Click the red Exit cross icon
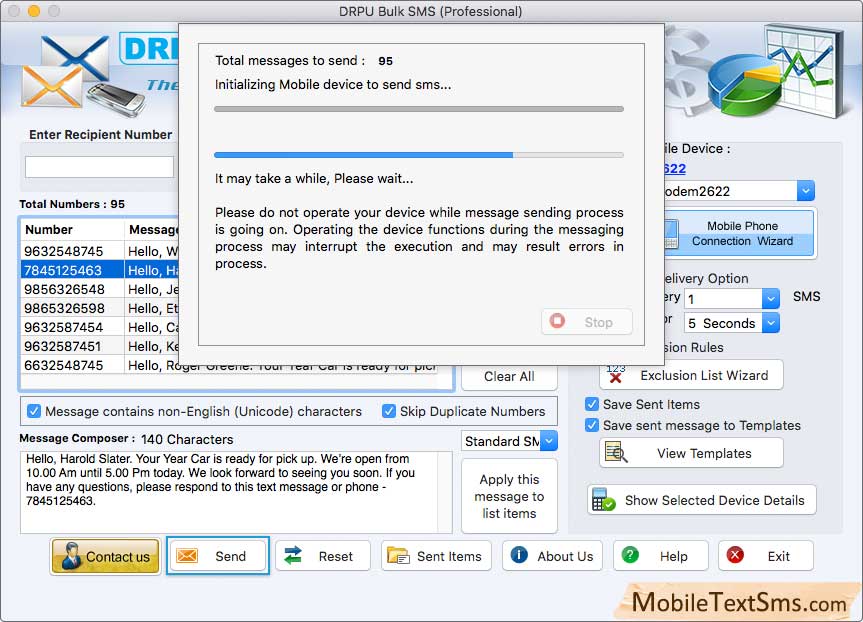This screenshot has width=863, height=622. tap(735, 554)
